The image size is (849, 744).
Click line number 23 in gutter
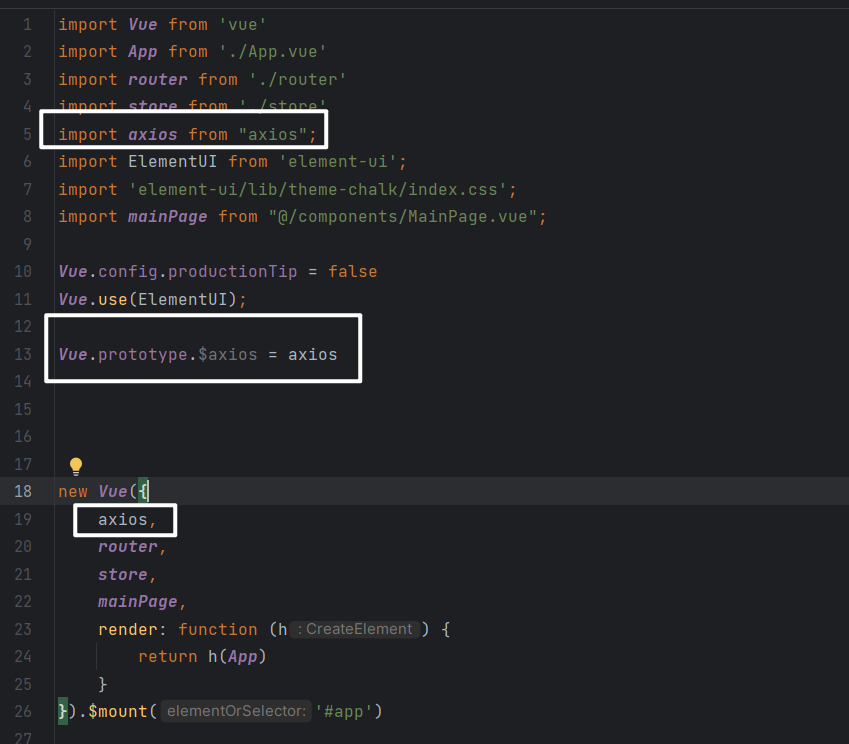click(x=23, y=629)
